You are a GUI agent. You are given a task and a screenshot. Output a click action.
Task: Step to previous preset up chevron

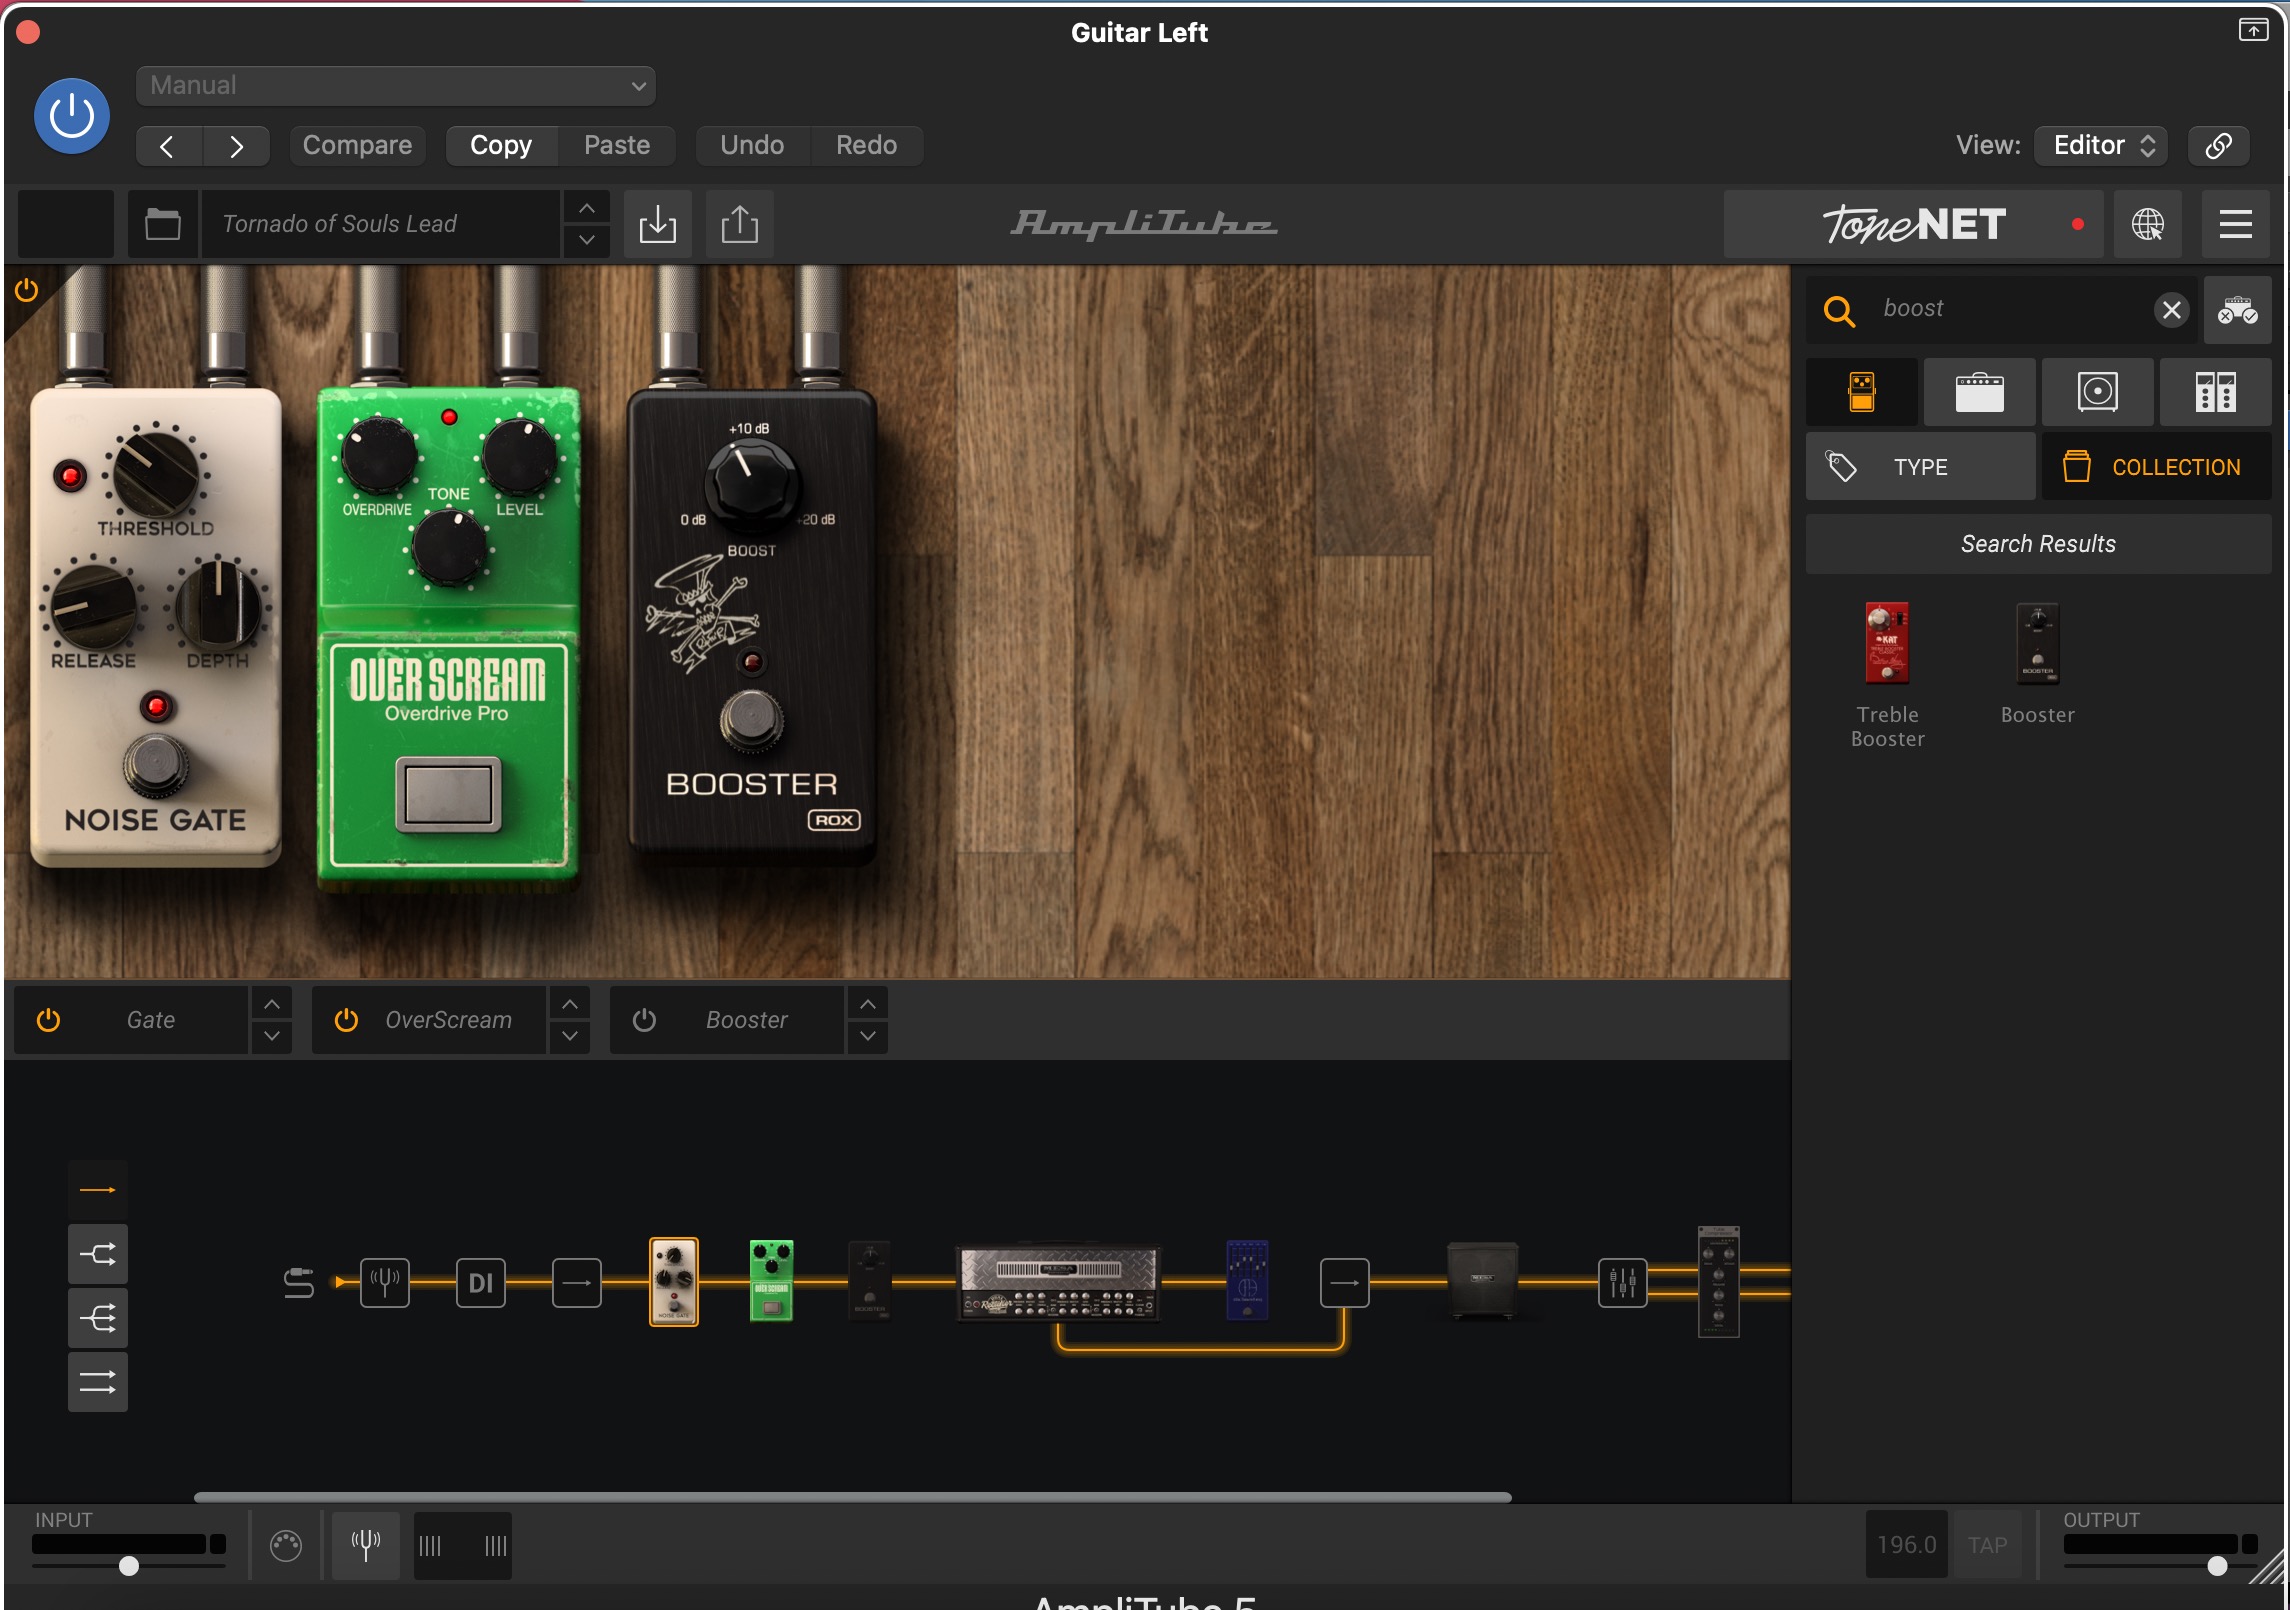click(x=587, y=208)
